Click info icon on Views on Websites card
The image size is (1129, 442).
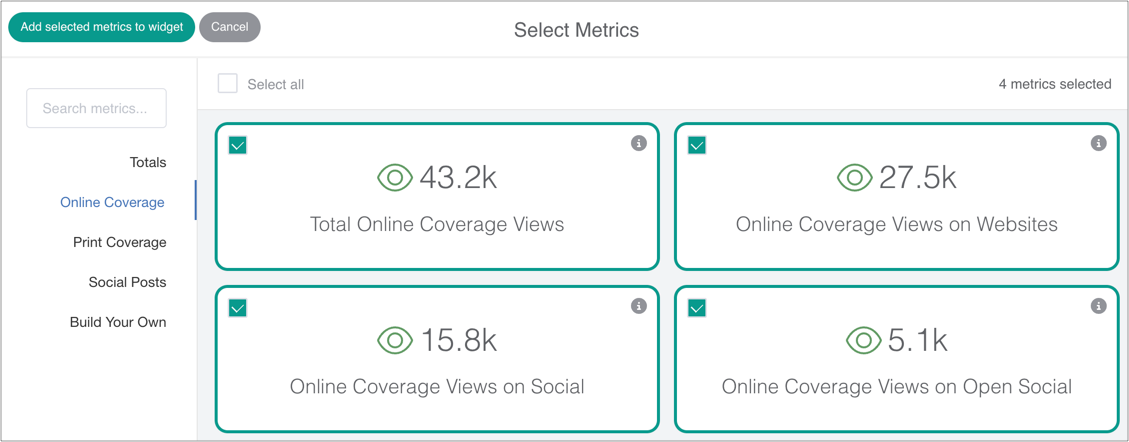click(1098, 144)
